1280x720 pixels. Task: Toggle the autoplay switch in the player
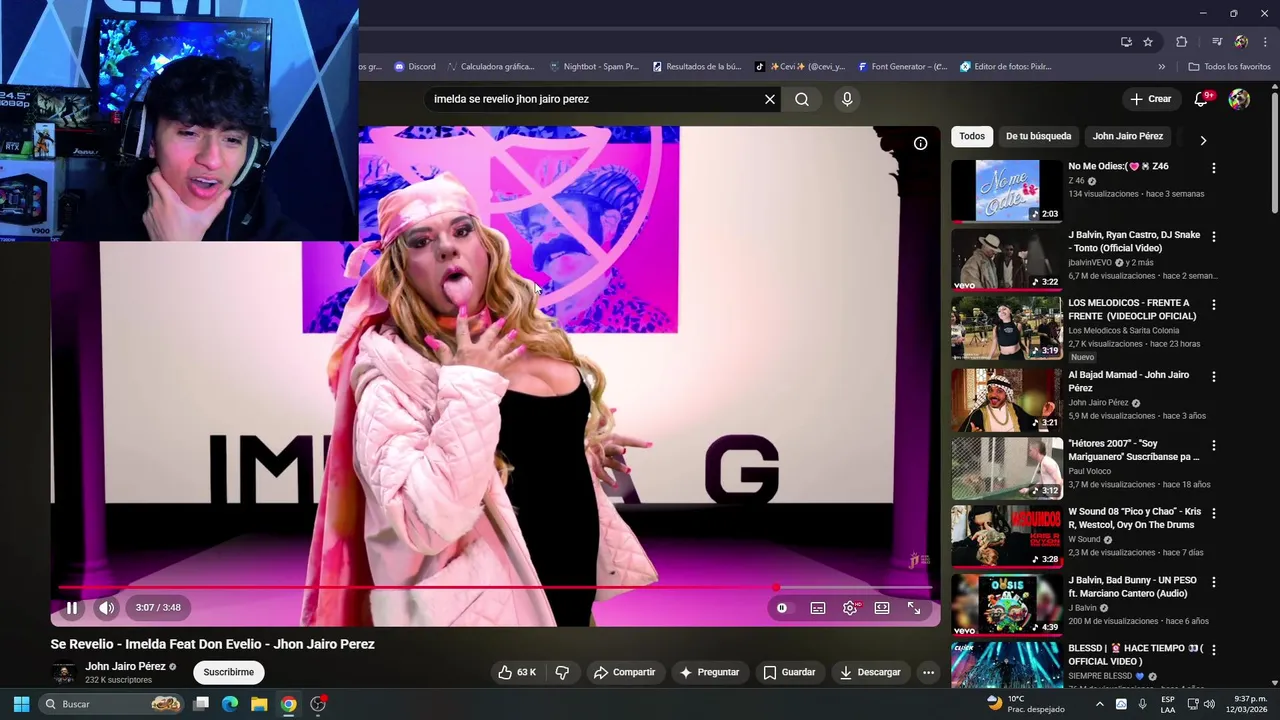tap(782, 607)
